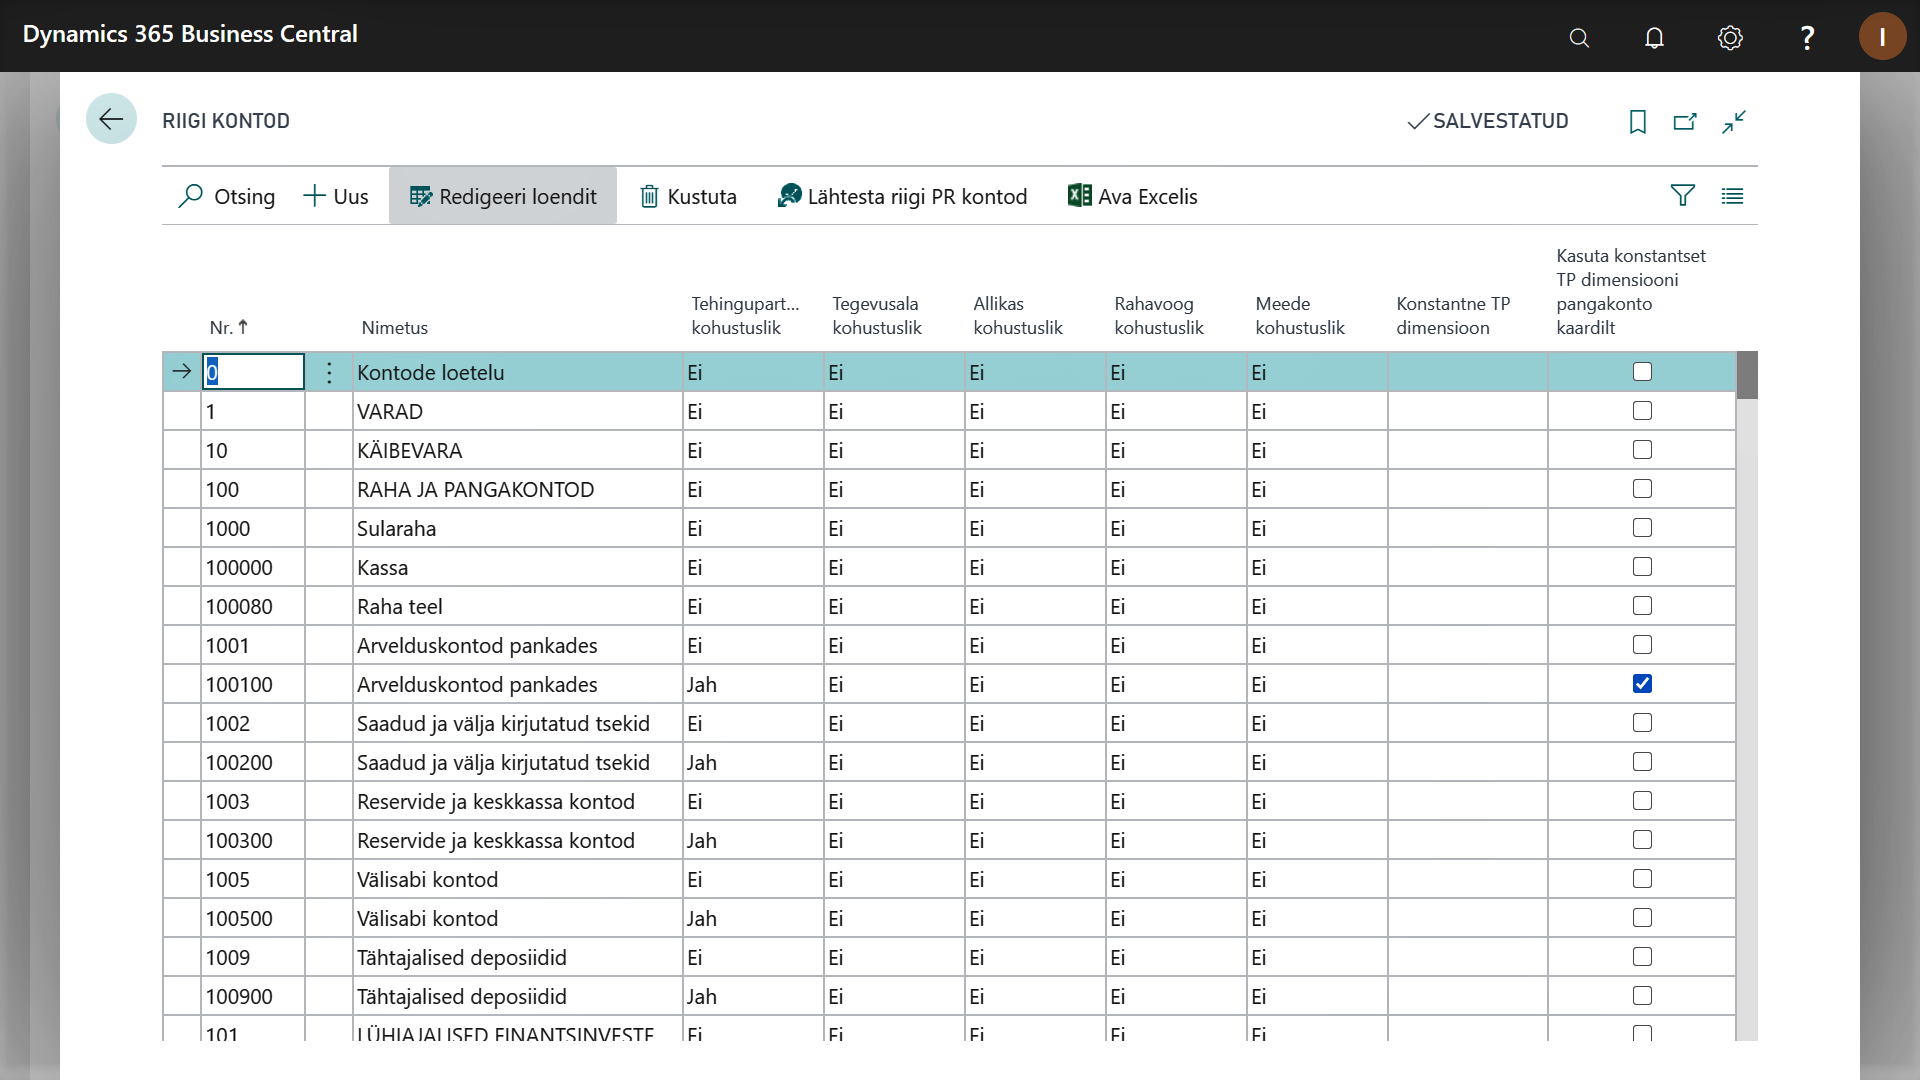Toggle Redigeeri loendit mode
This screenshot has width=1920, height=1080.
[x=503, y=196]
